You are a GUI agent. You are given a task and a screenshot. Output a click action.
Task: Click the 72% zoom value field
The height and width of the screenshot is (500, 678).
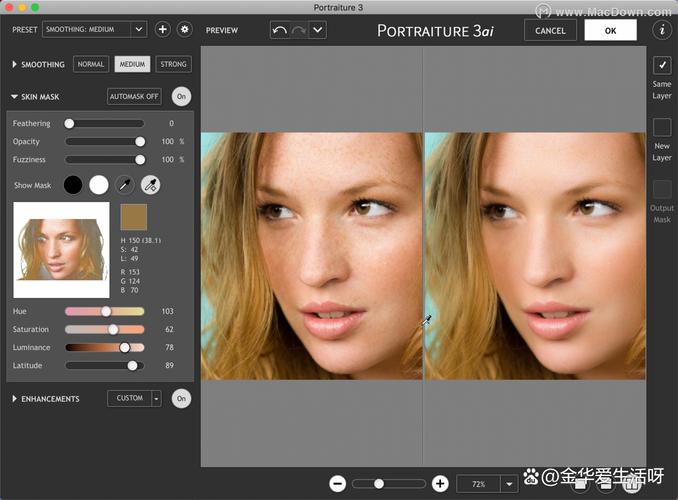click(x=479, y=484)
